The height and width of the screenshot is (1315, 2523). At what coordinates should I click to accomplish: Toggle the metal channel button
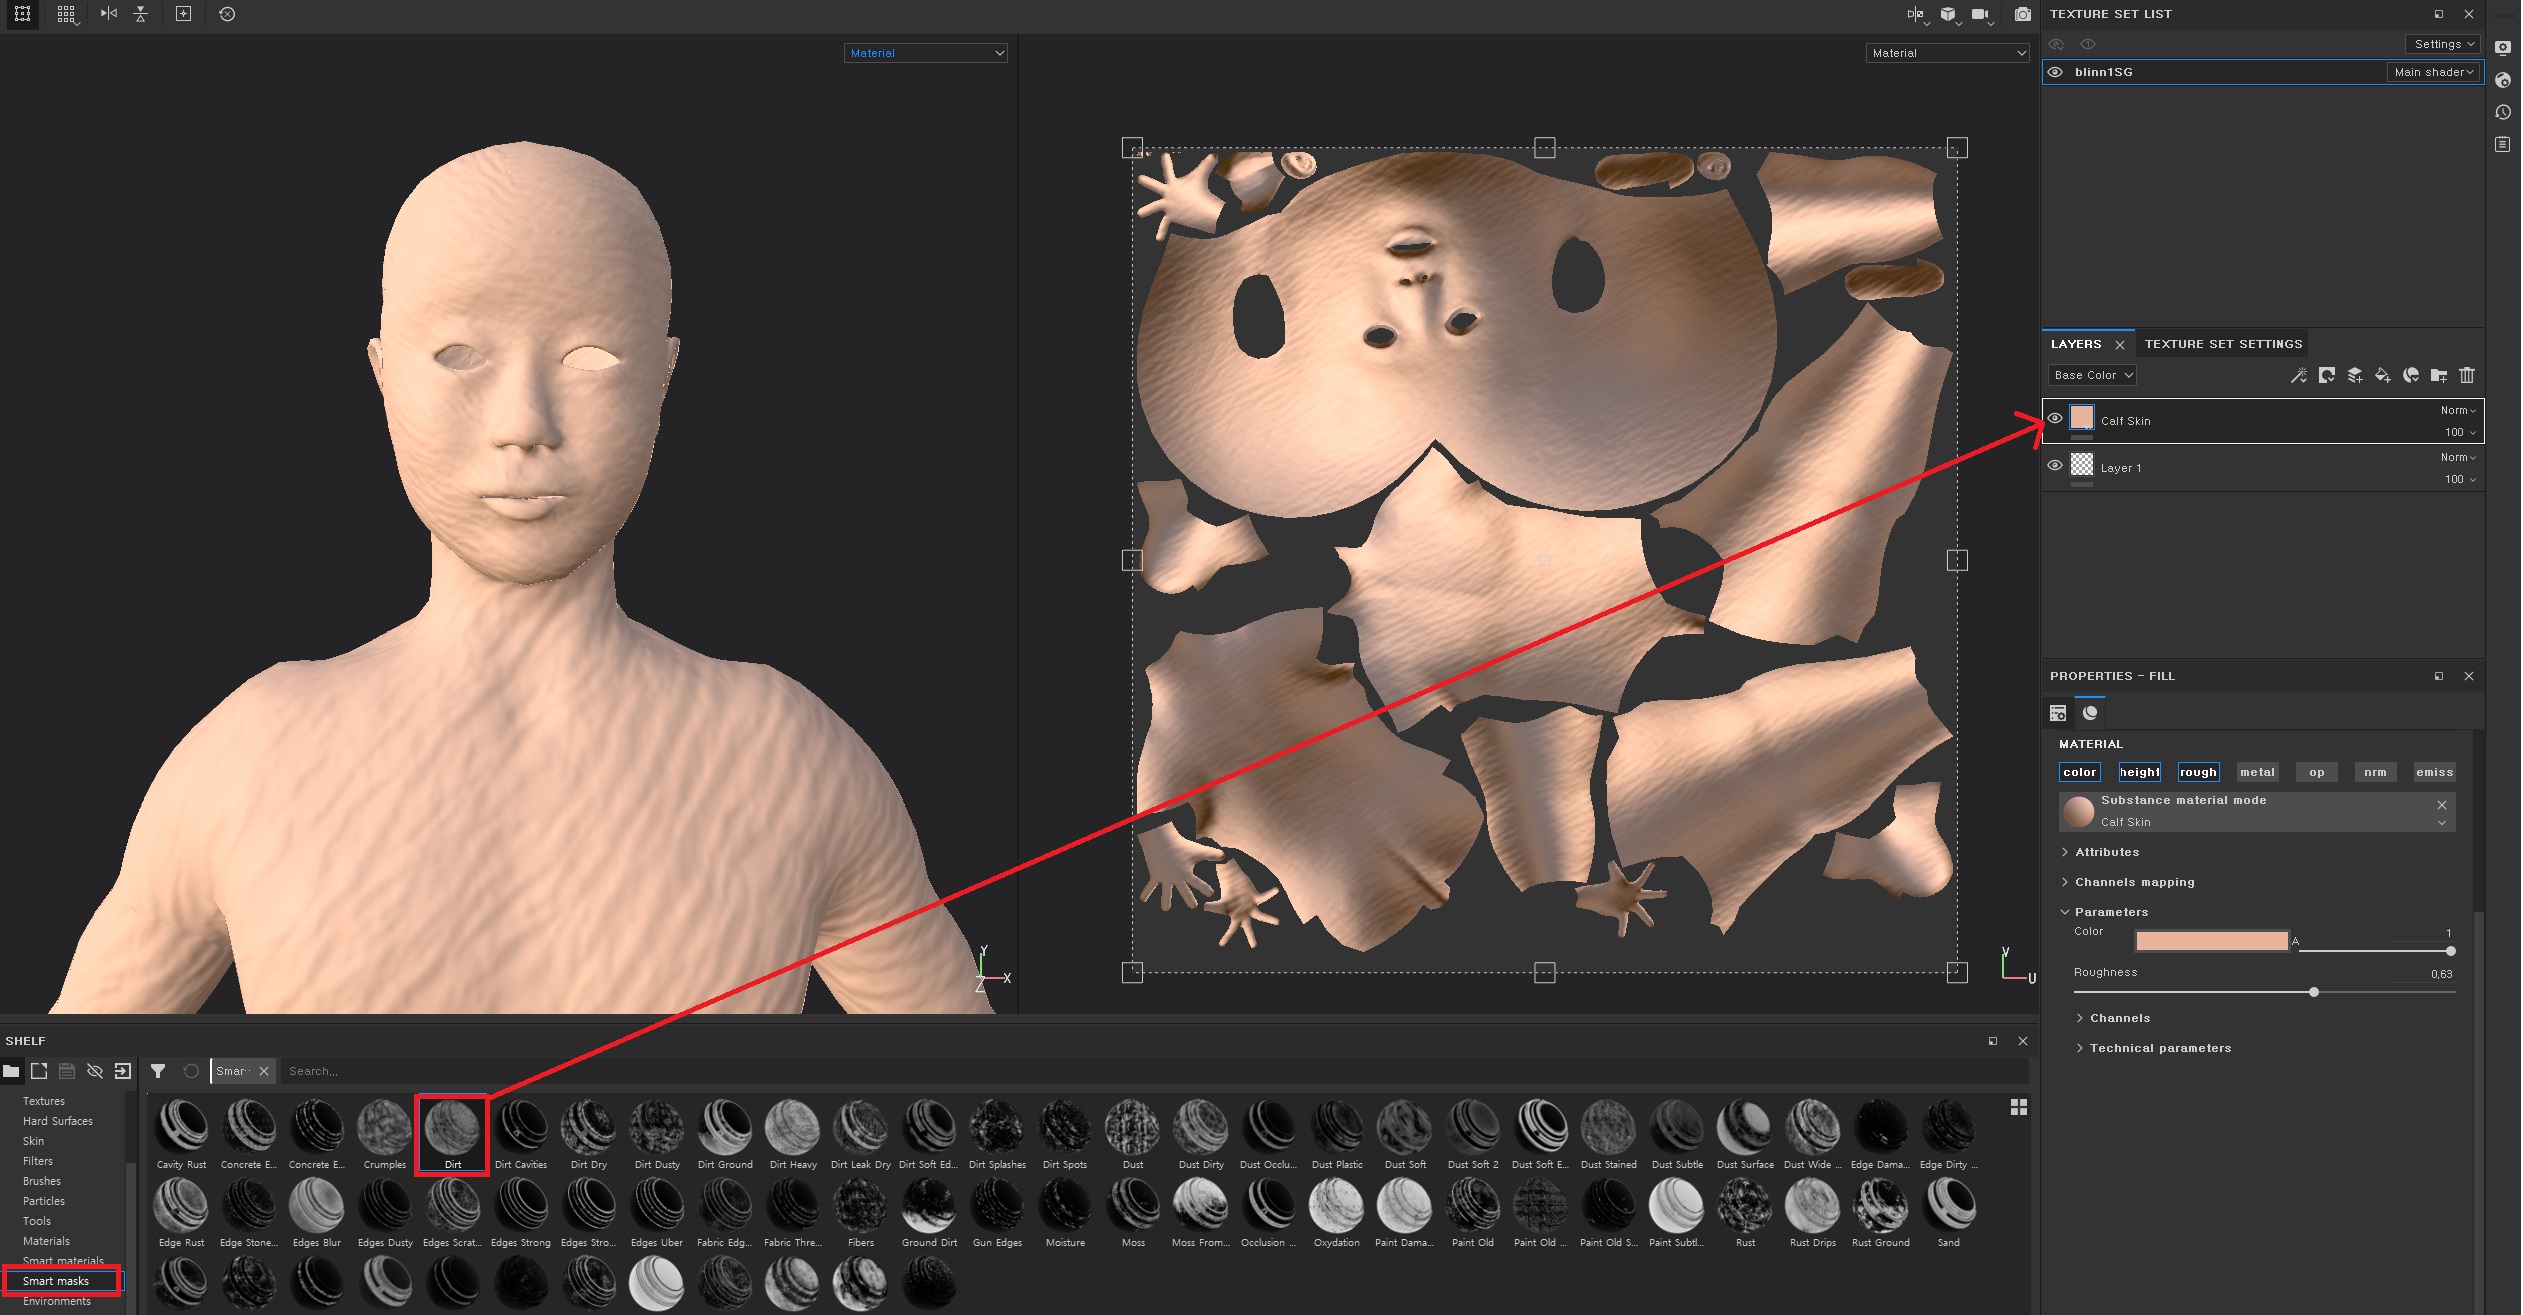[2257, 772]
